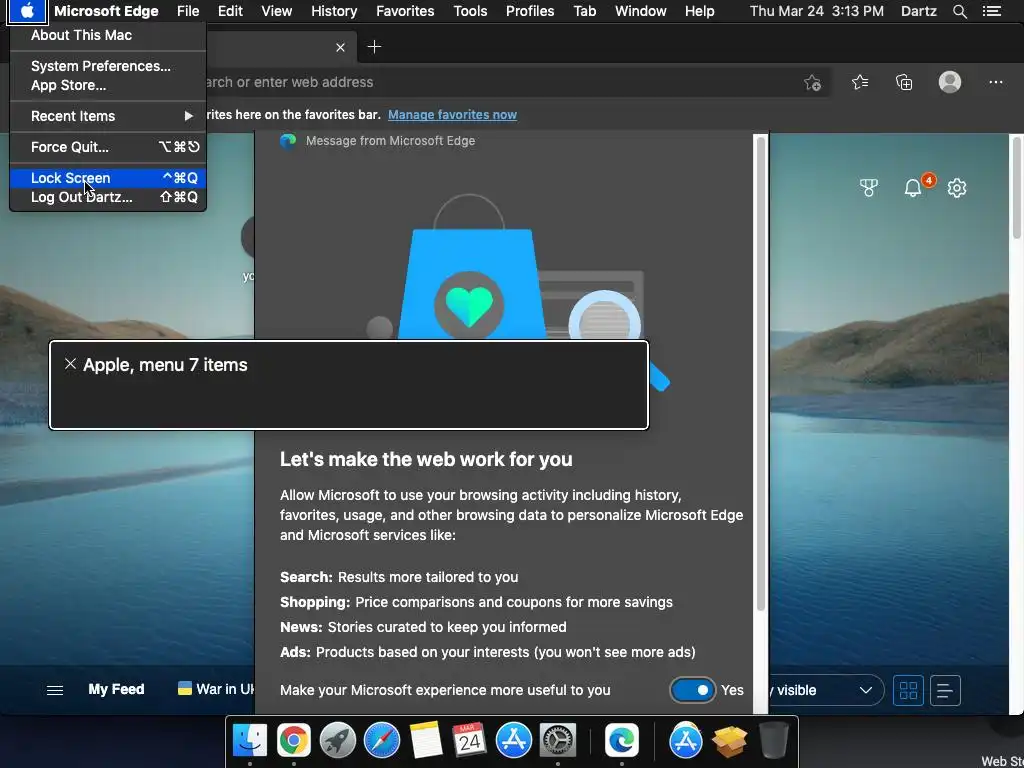
Task: Click the Dartz user name in menu bar
Action: (919, 11)
